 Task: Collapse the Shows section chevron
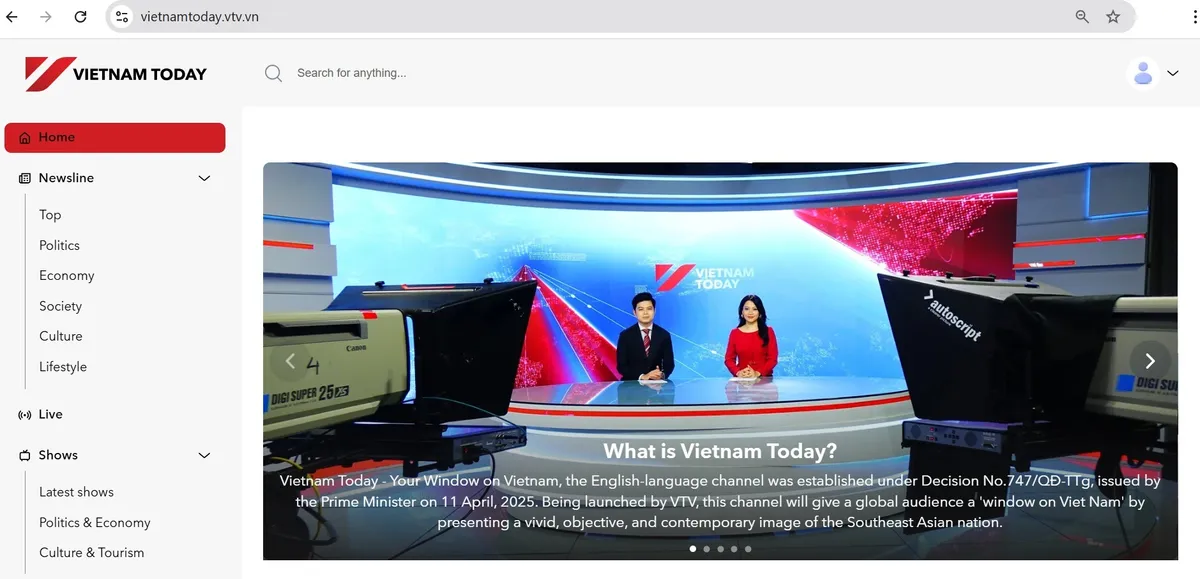point(204,455)
